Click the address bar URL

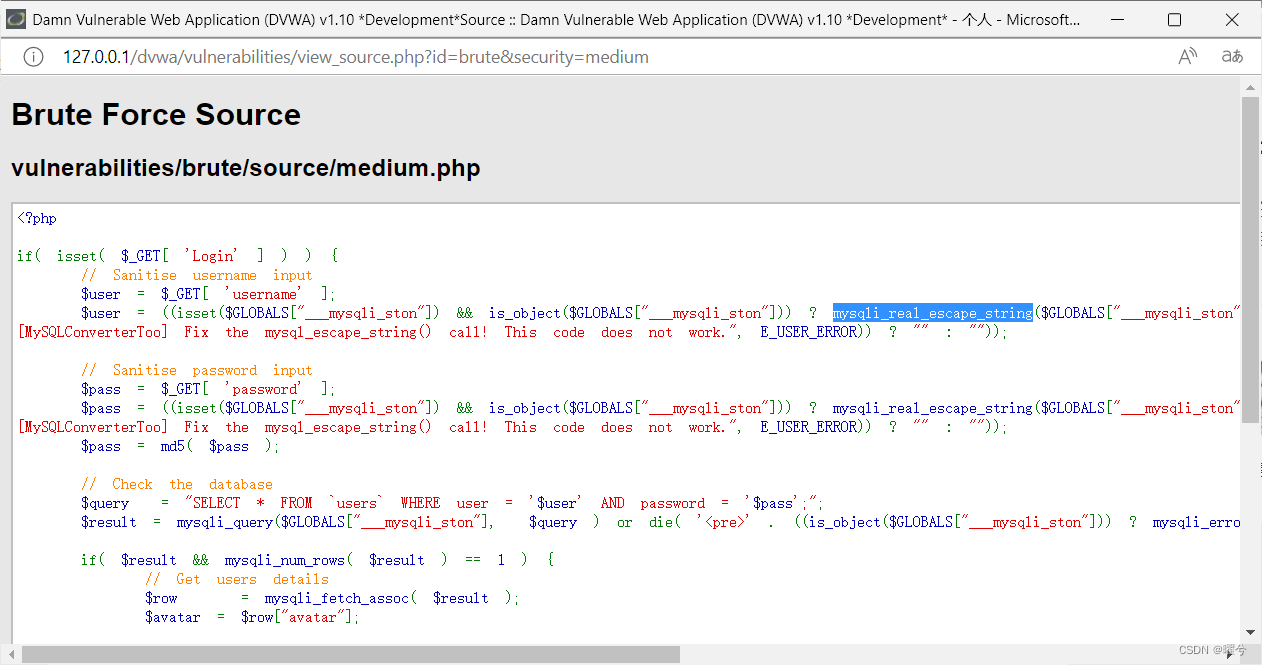[x=356, y=57]
